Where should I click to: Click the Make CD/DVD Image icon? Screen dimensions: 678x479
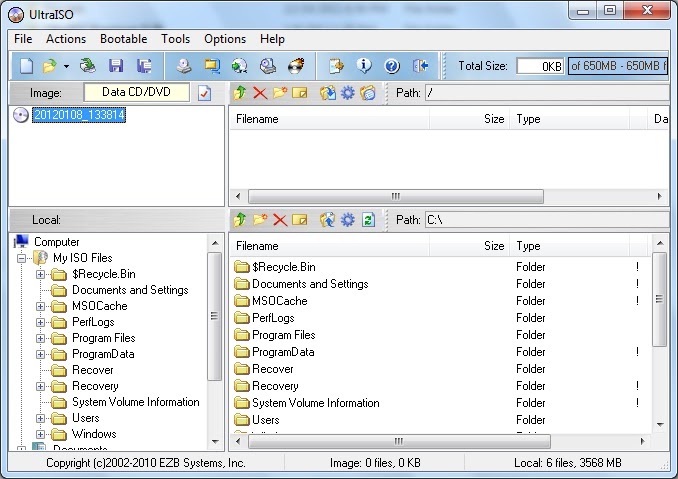(x=184, y=66)
